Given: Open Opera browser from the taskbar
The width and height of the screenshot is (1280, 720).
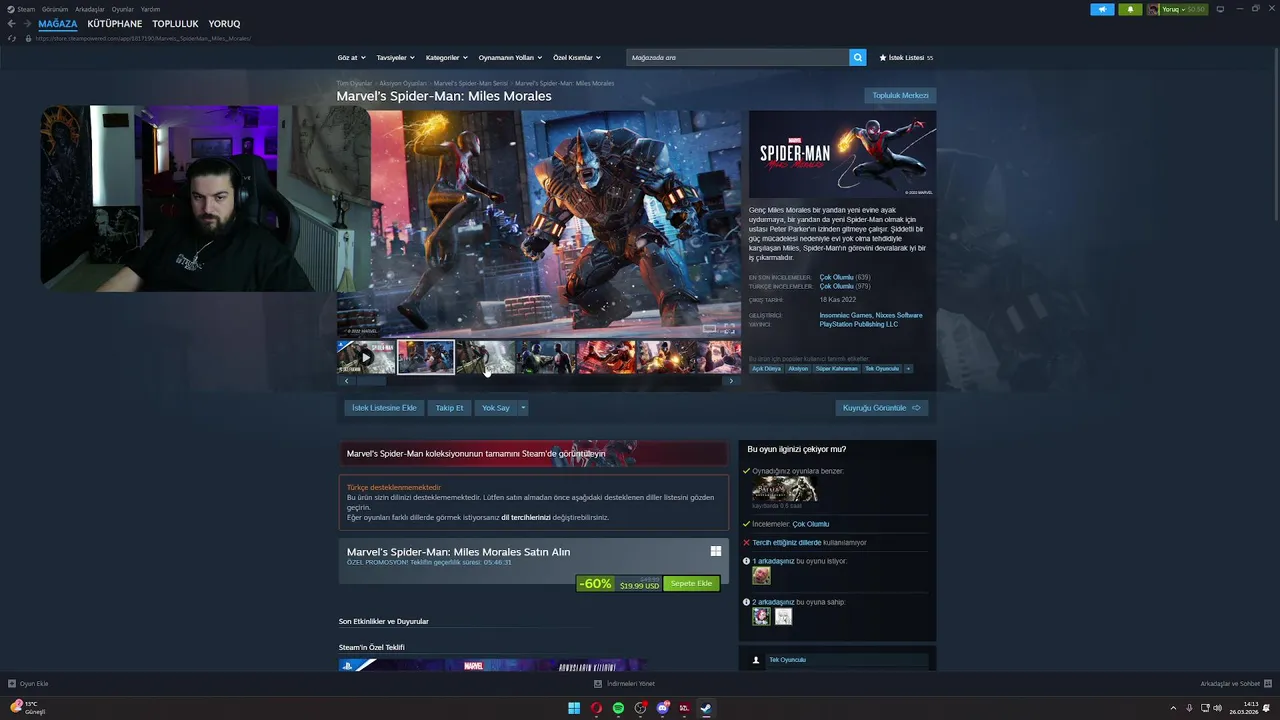Looking at the screenshot, I should pyautogui.click(x=596, y=708).
